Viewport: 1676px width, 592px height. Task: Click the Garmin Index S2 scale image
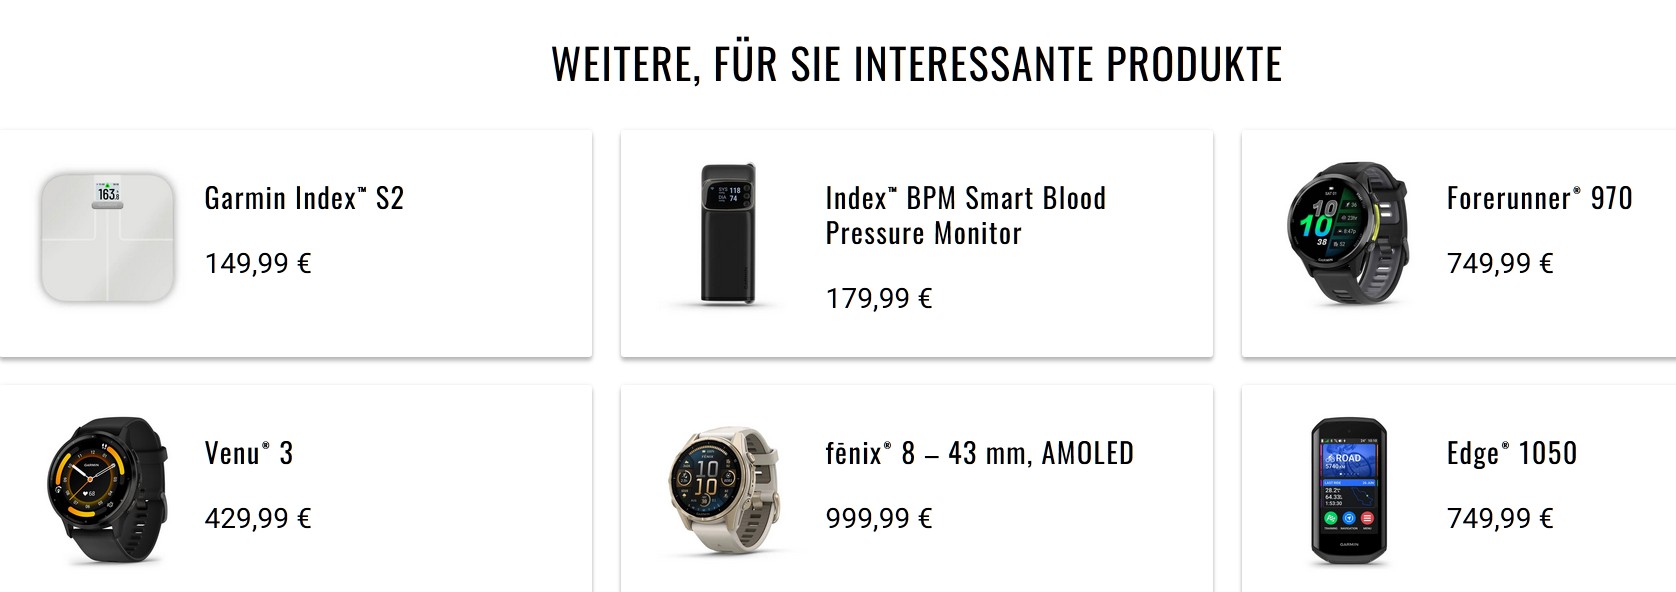[108, 237]
